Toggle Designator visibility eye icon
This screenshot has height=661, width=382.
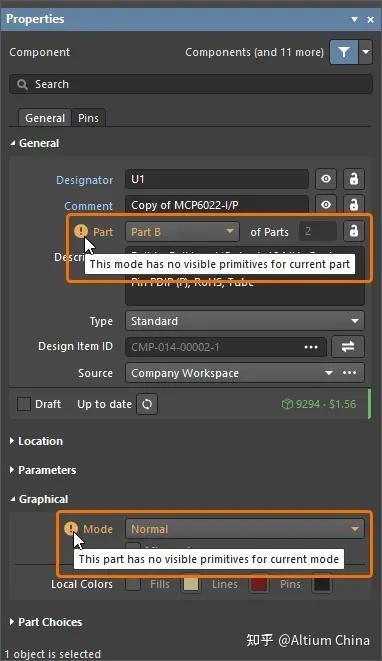coord(326,179)
